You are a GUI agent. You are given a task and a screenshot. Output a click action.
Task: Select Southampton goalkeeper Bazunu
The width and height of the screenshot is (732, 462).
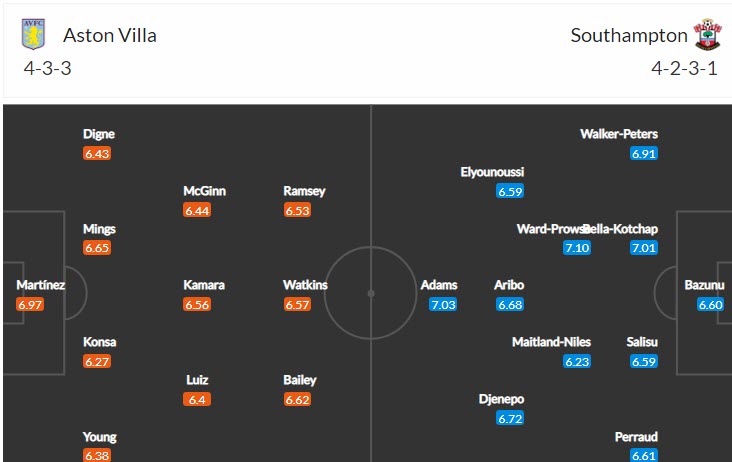(x=704, y=285)
